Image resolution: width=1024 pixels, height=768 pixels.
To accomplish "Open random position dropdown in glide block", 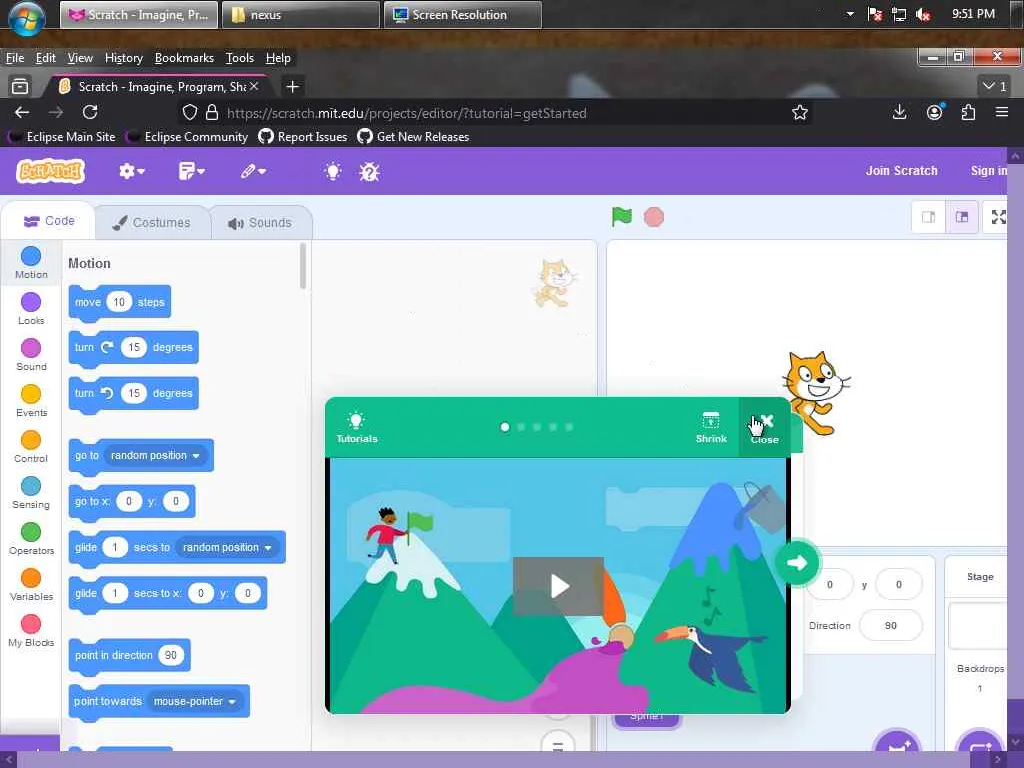I will click(227, 547).
